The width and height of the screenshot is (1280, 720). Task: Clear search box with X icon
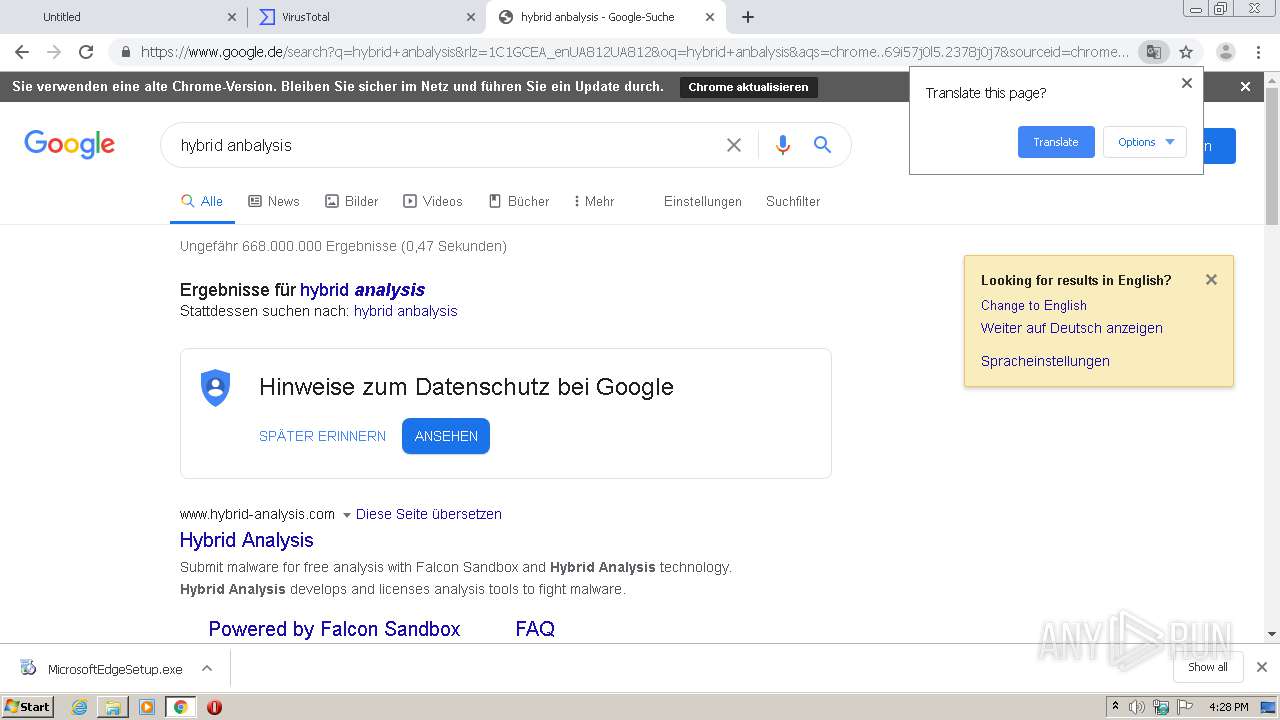click(734, 145)
